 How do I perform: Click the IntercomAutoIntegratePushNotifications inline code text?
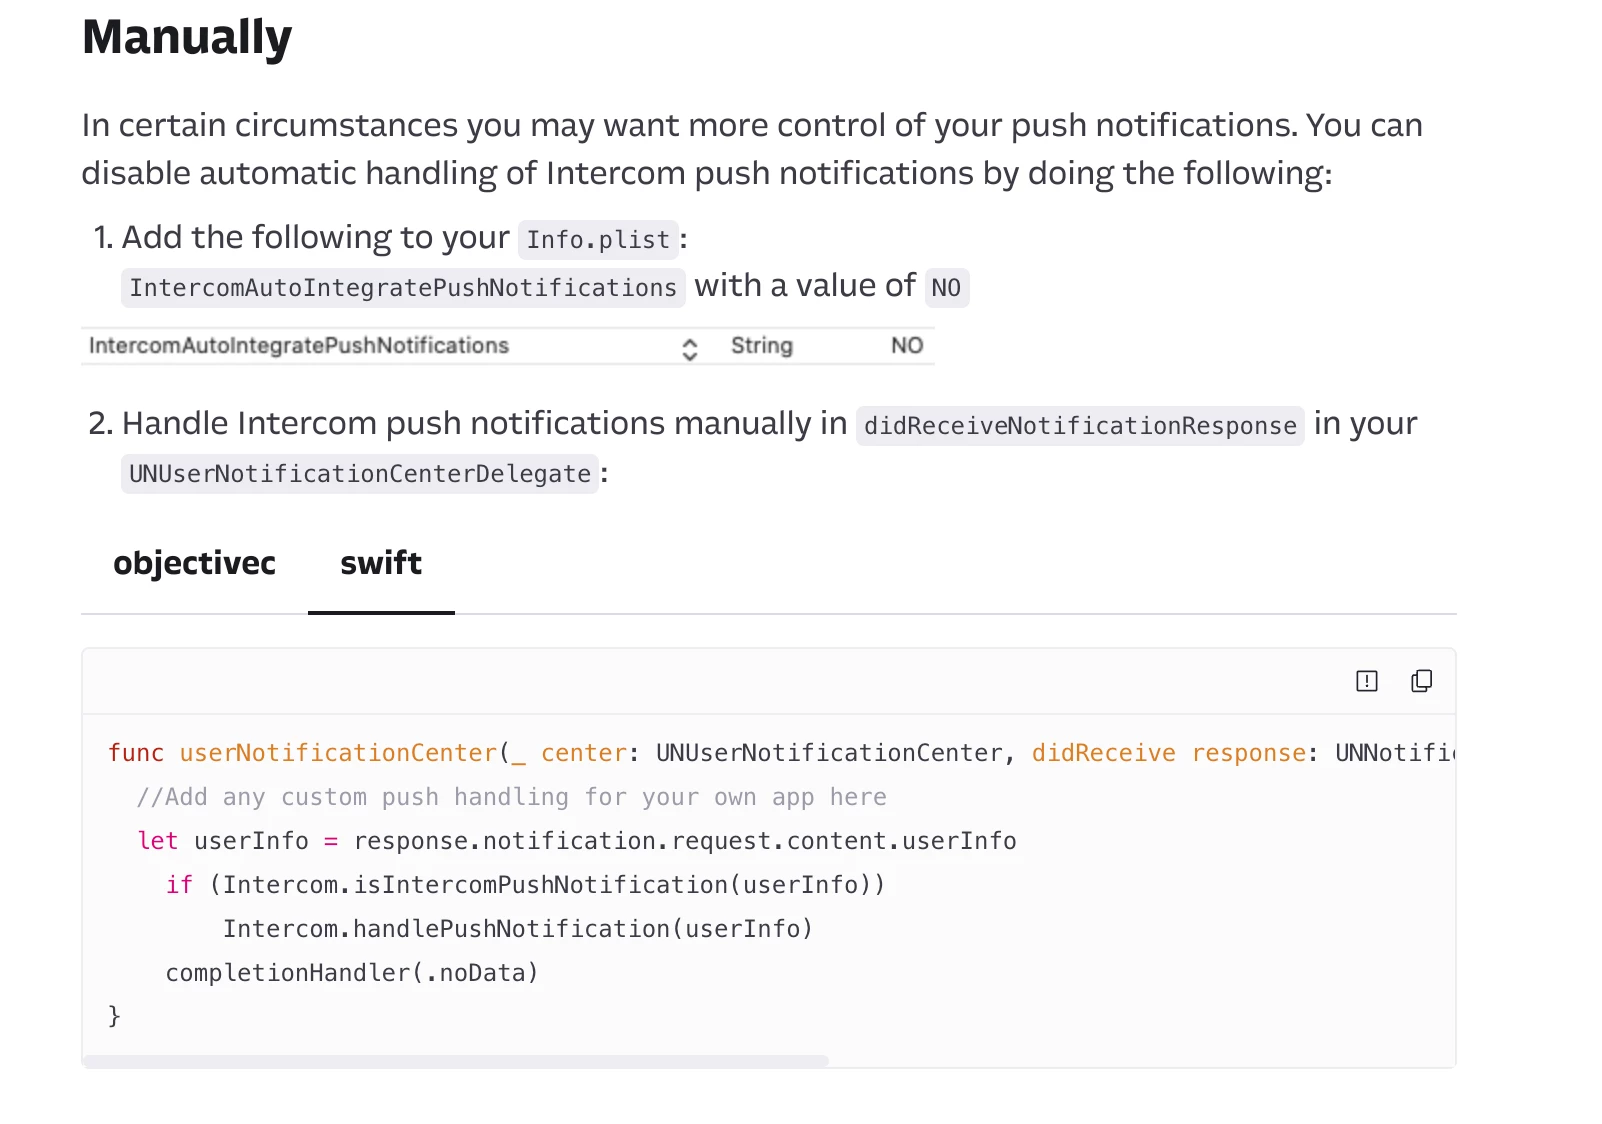[x=403, y=288]
